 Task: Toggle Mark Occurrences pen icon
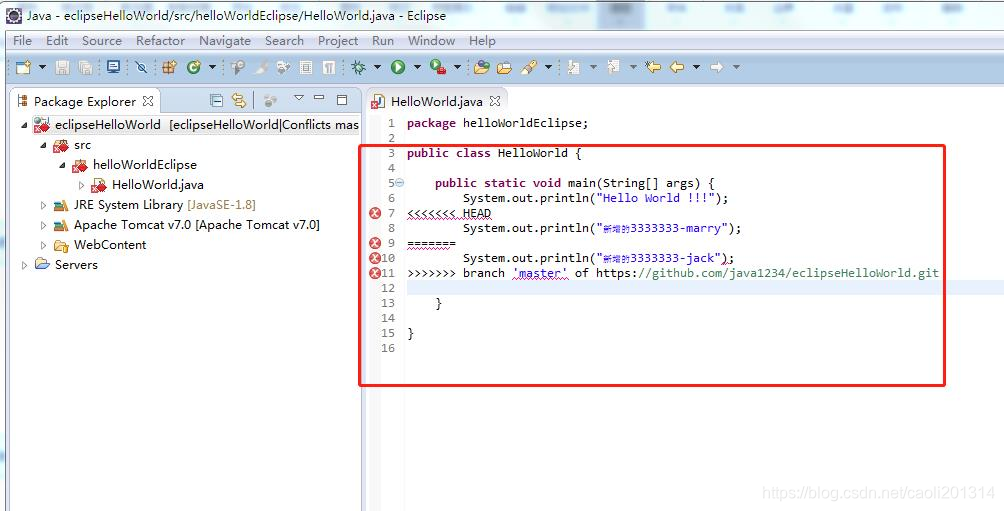point(261,67)
